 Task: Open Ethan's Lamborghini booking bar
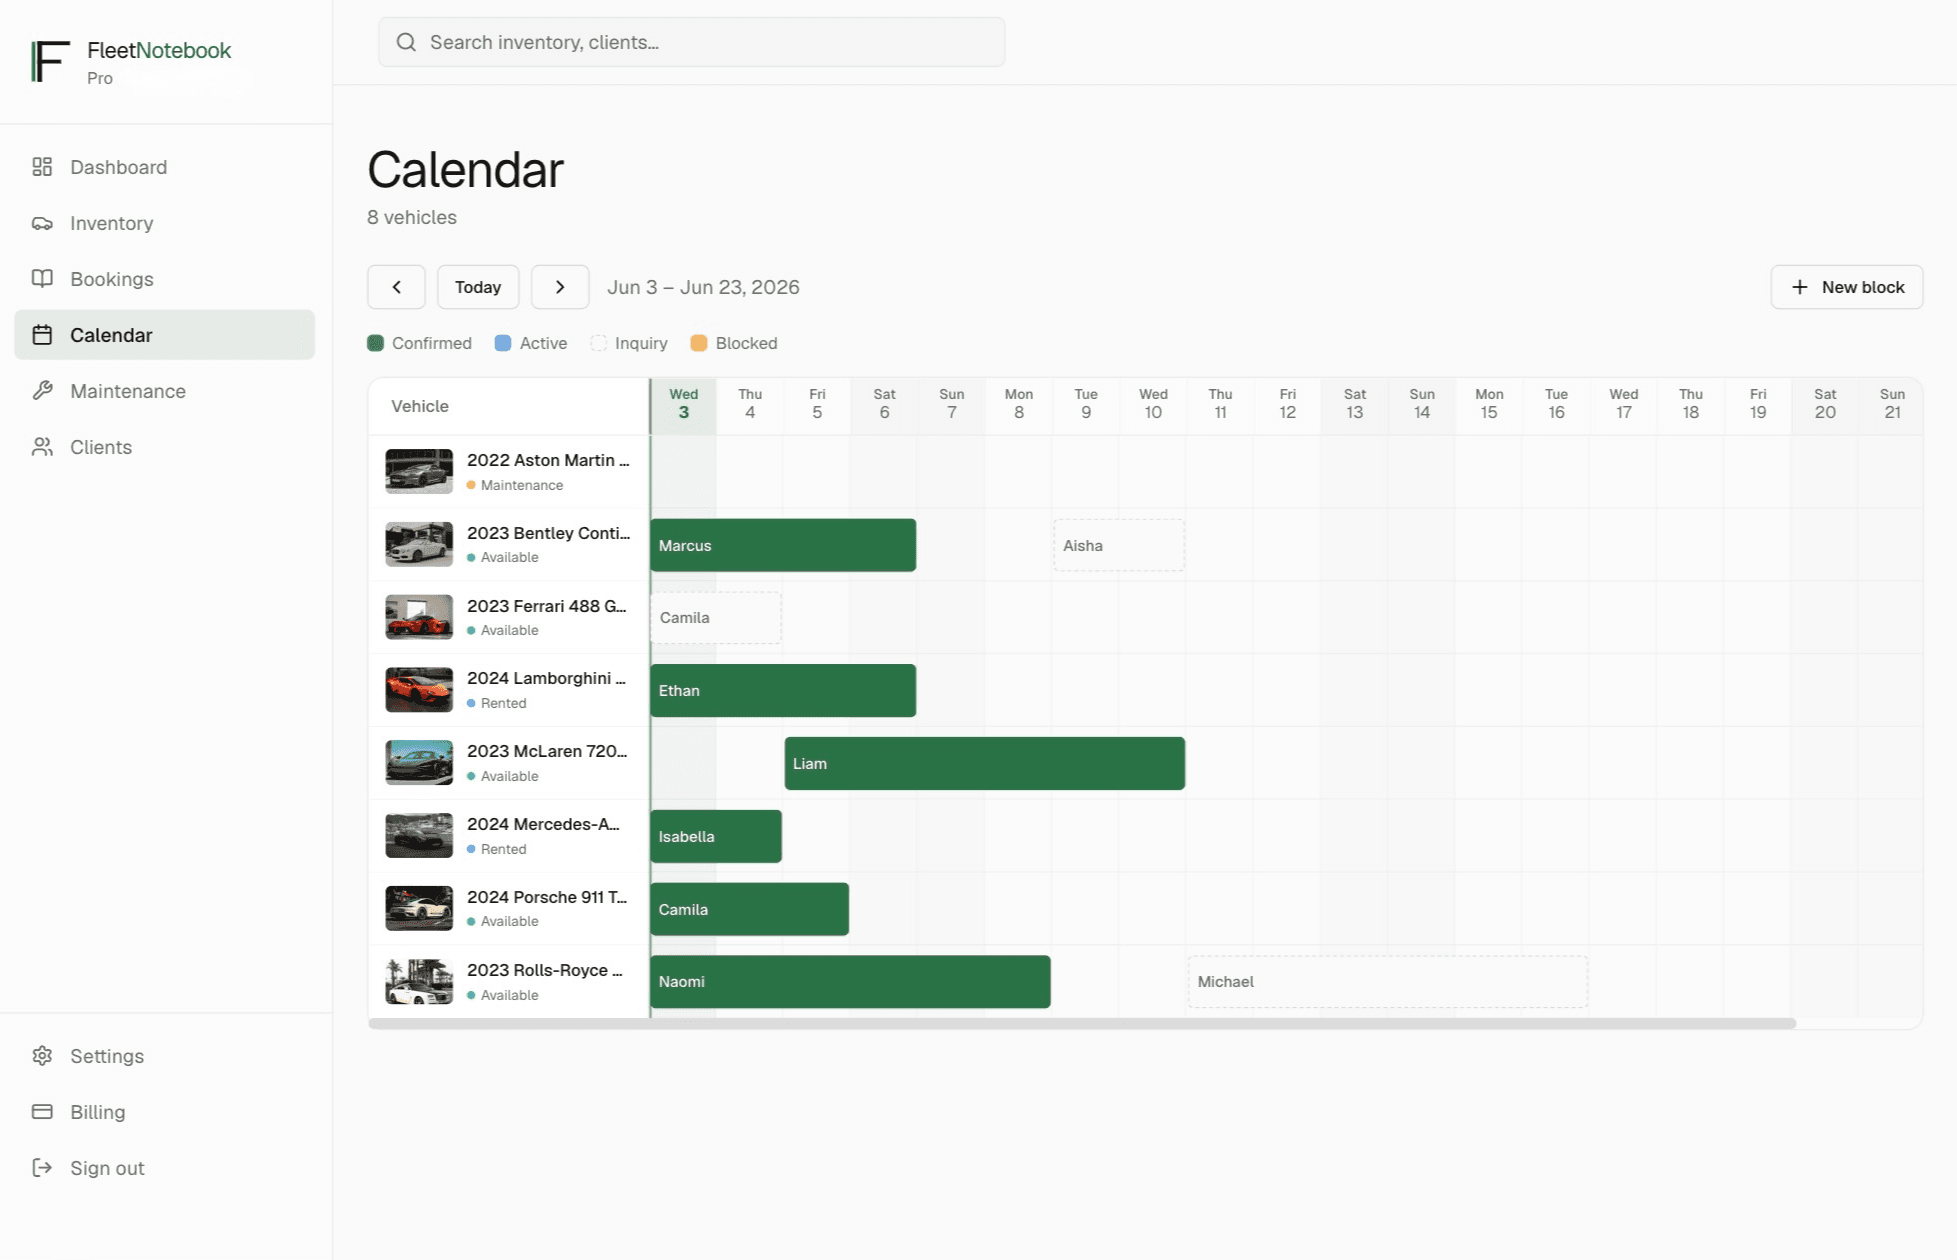[783, 690]
